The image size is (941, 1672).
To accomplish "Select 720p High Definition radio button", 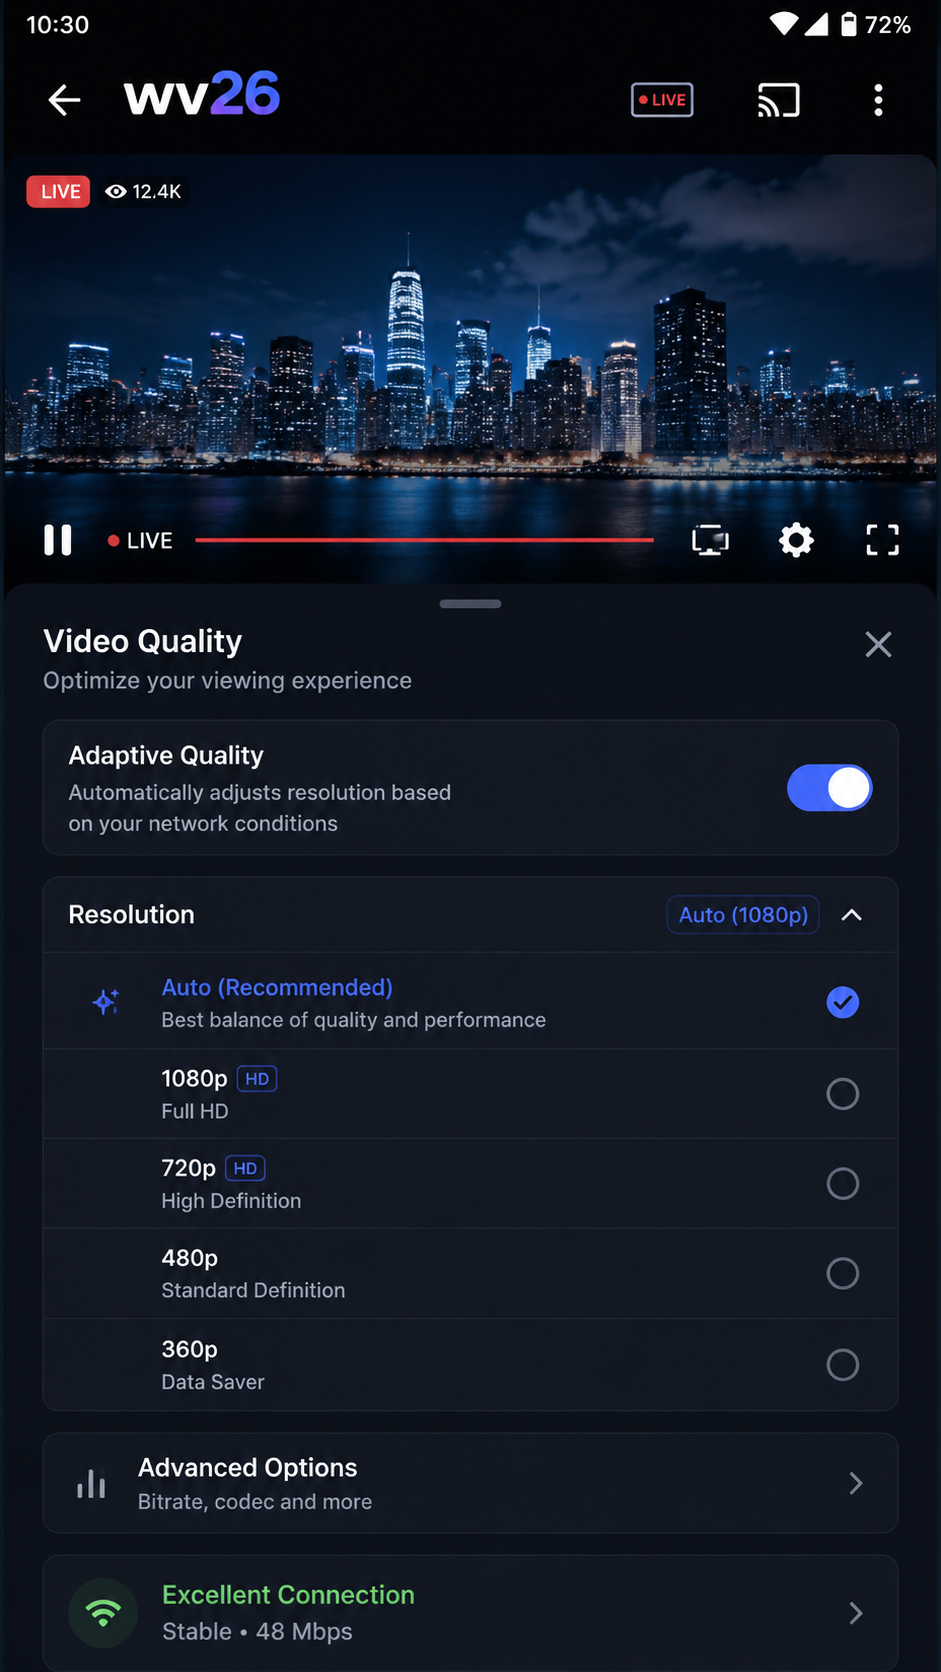I will (843, 1184).
